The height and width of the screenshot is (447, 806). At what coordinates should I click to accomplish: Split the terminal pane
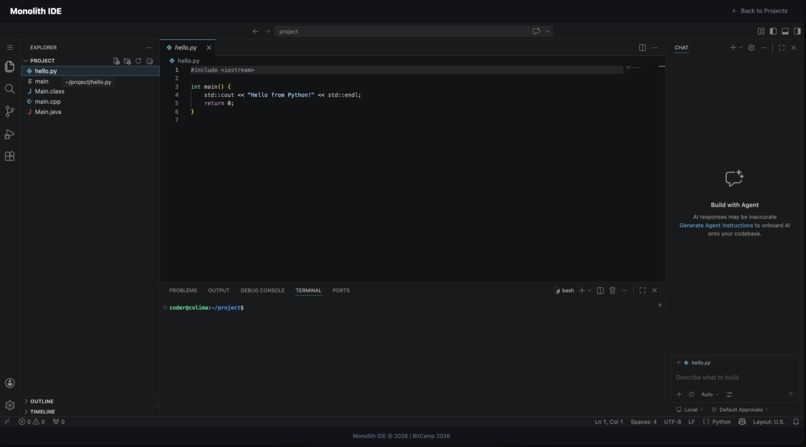600,290
